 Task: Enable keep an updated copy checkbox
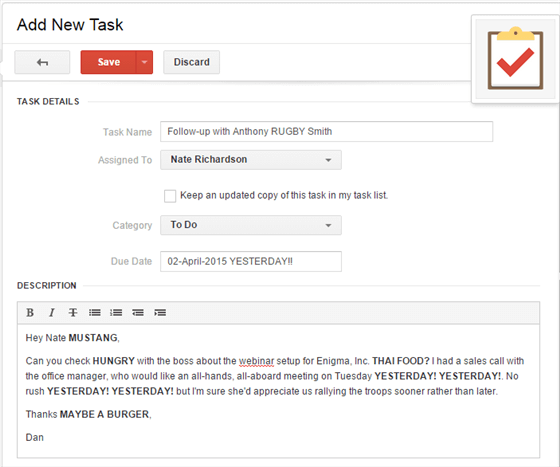point(170,196)
